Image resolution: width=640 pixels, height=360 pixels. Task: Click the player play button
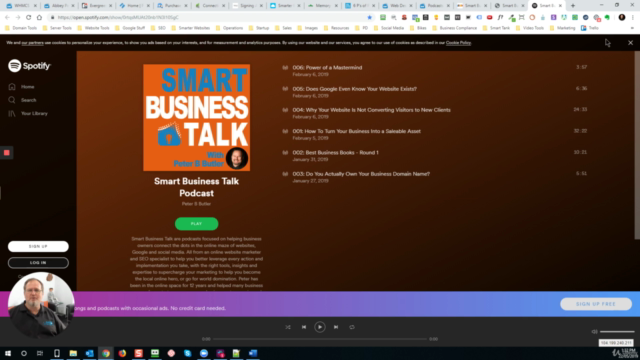click(x=320, y=327)
